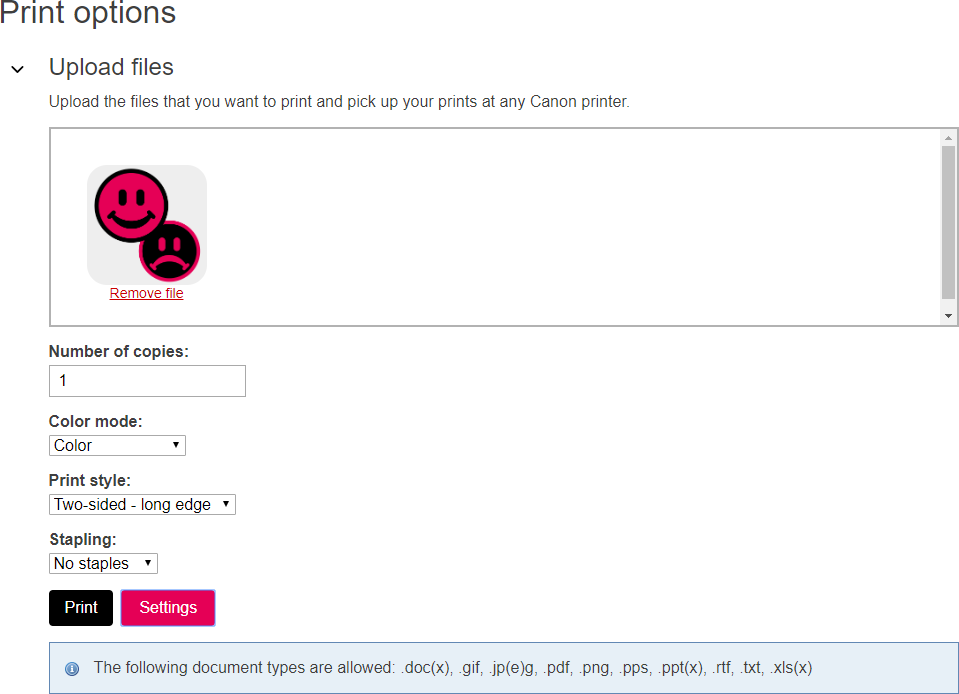
Task: Click the scroll down arrow in upload box
Action: point(949,316)
